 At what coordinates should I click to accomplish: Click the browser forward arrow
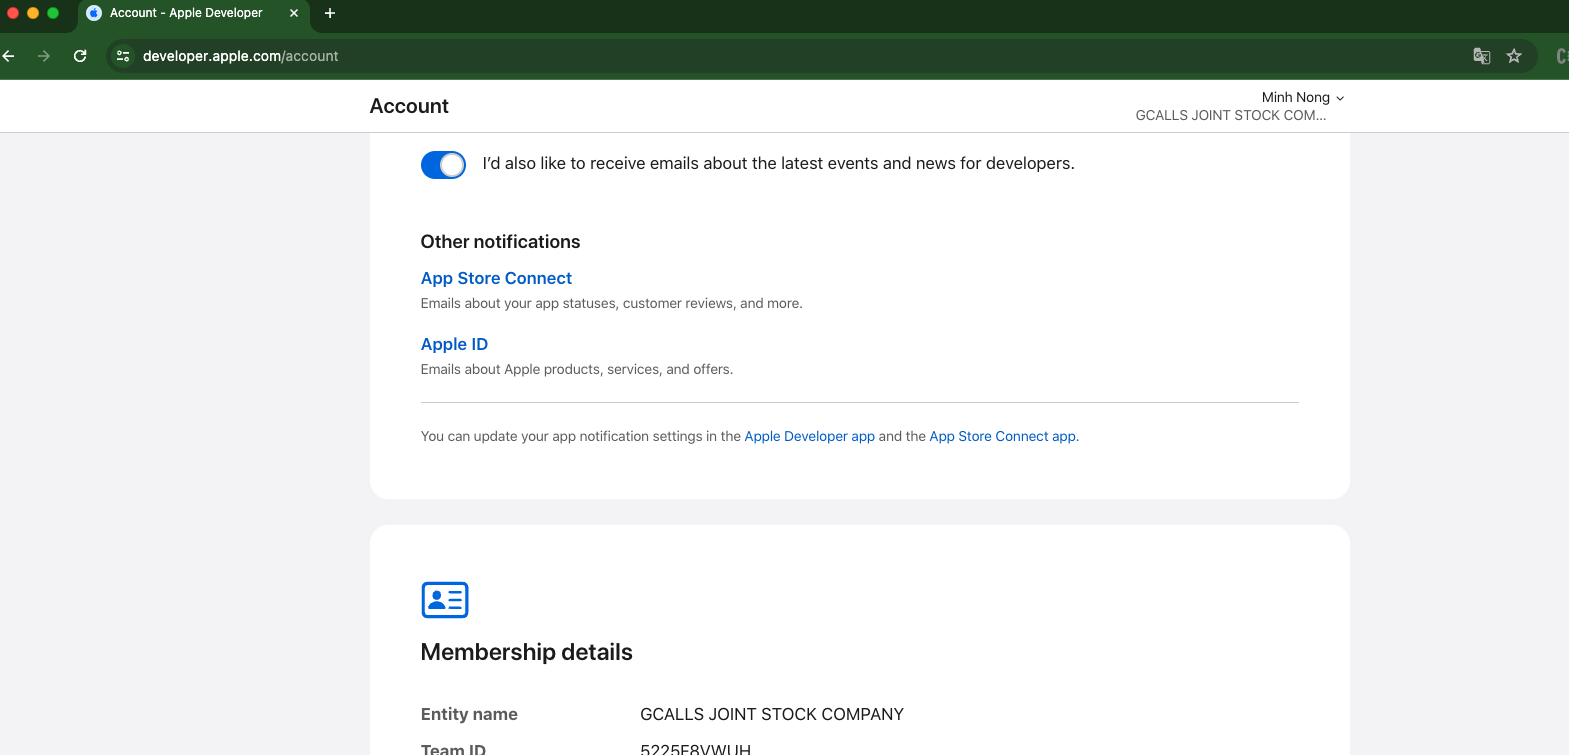[44, 56]
